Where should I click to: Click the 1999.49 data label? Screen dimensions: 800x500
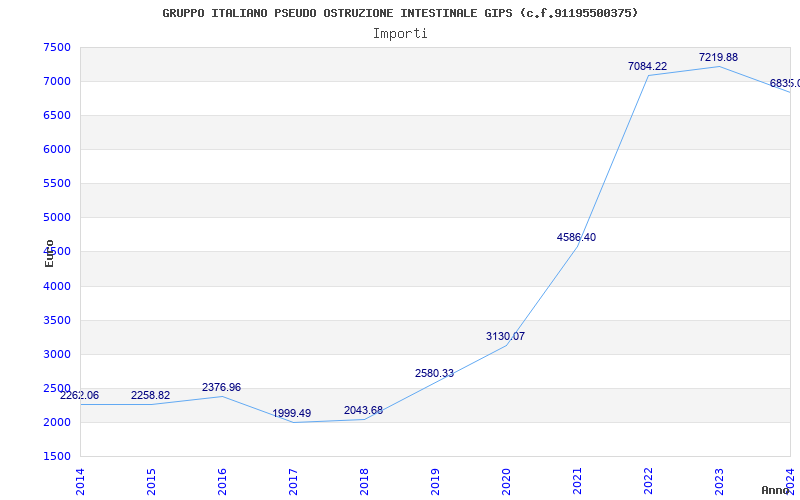[292, 413]
